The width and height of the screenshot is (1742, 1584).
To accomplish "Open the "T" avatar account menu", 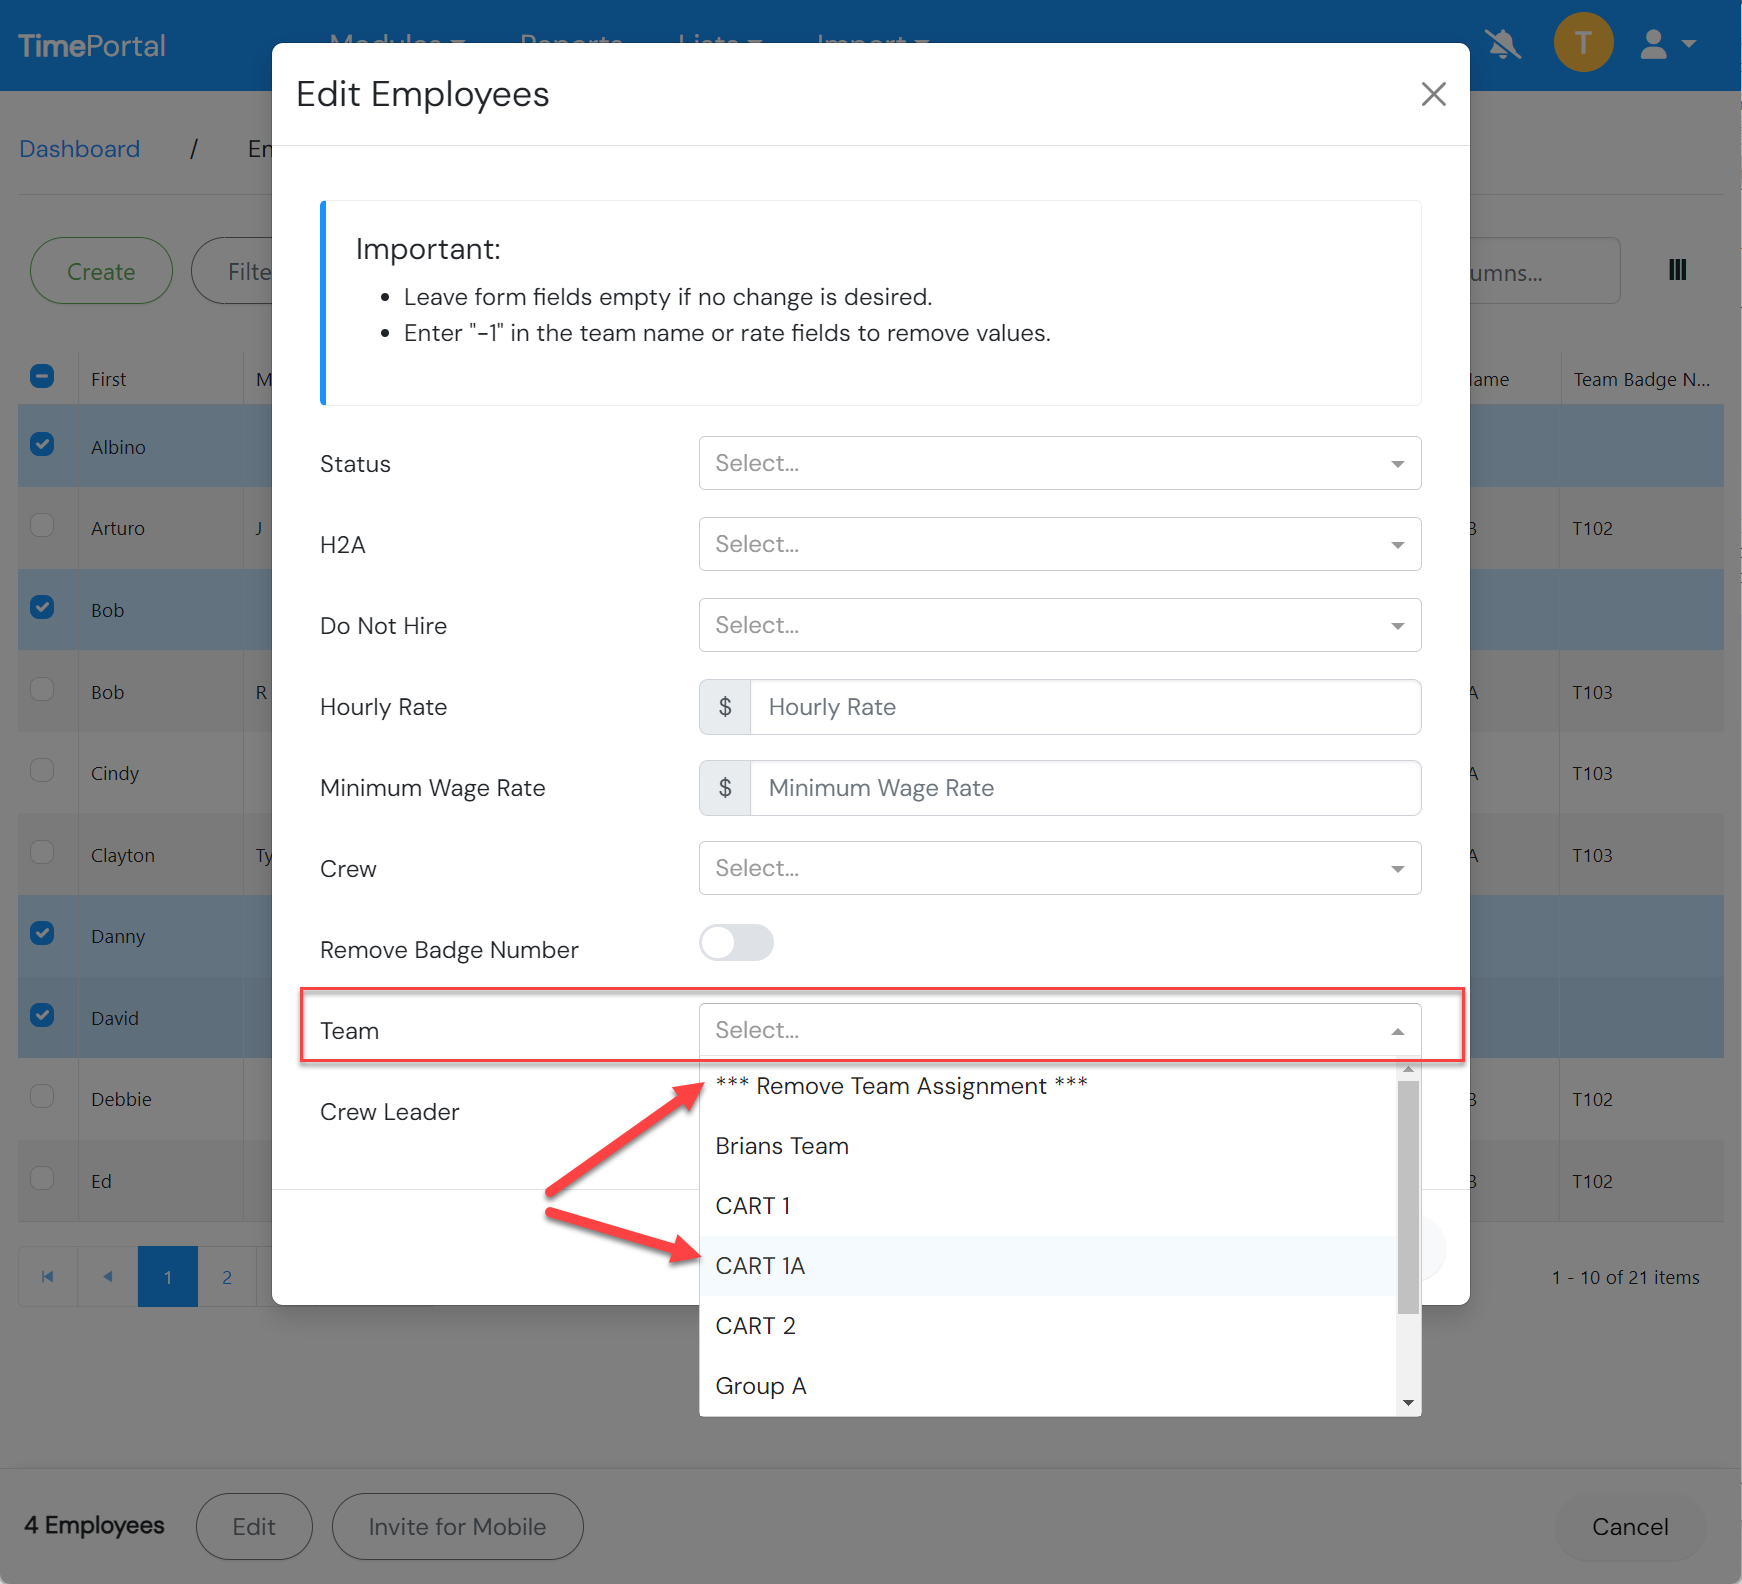I will click(x=1583, y=42).
